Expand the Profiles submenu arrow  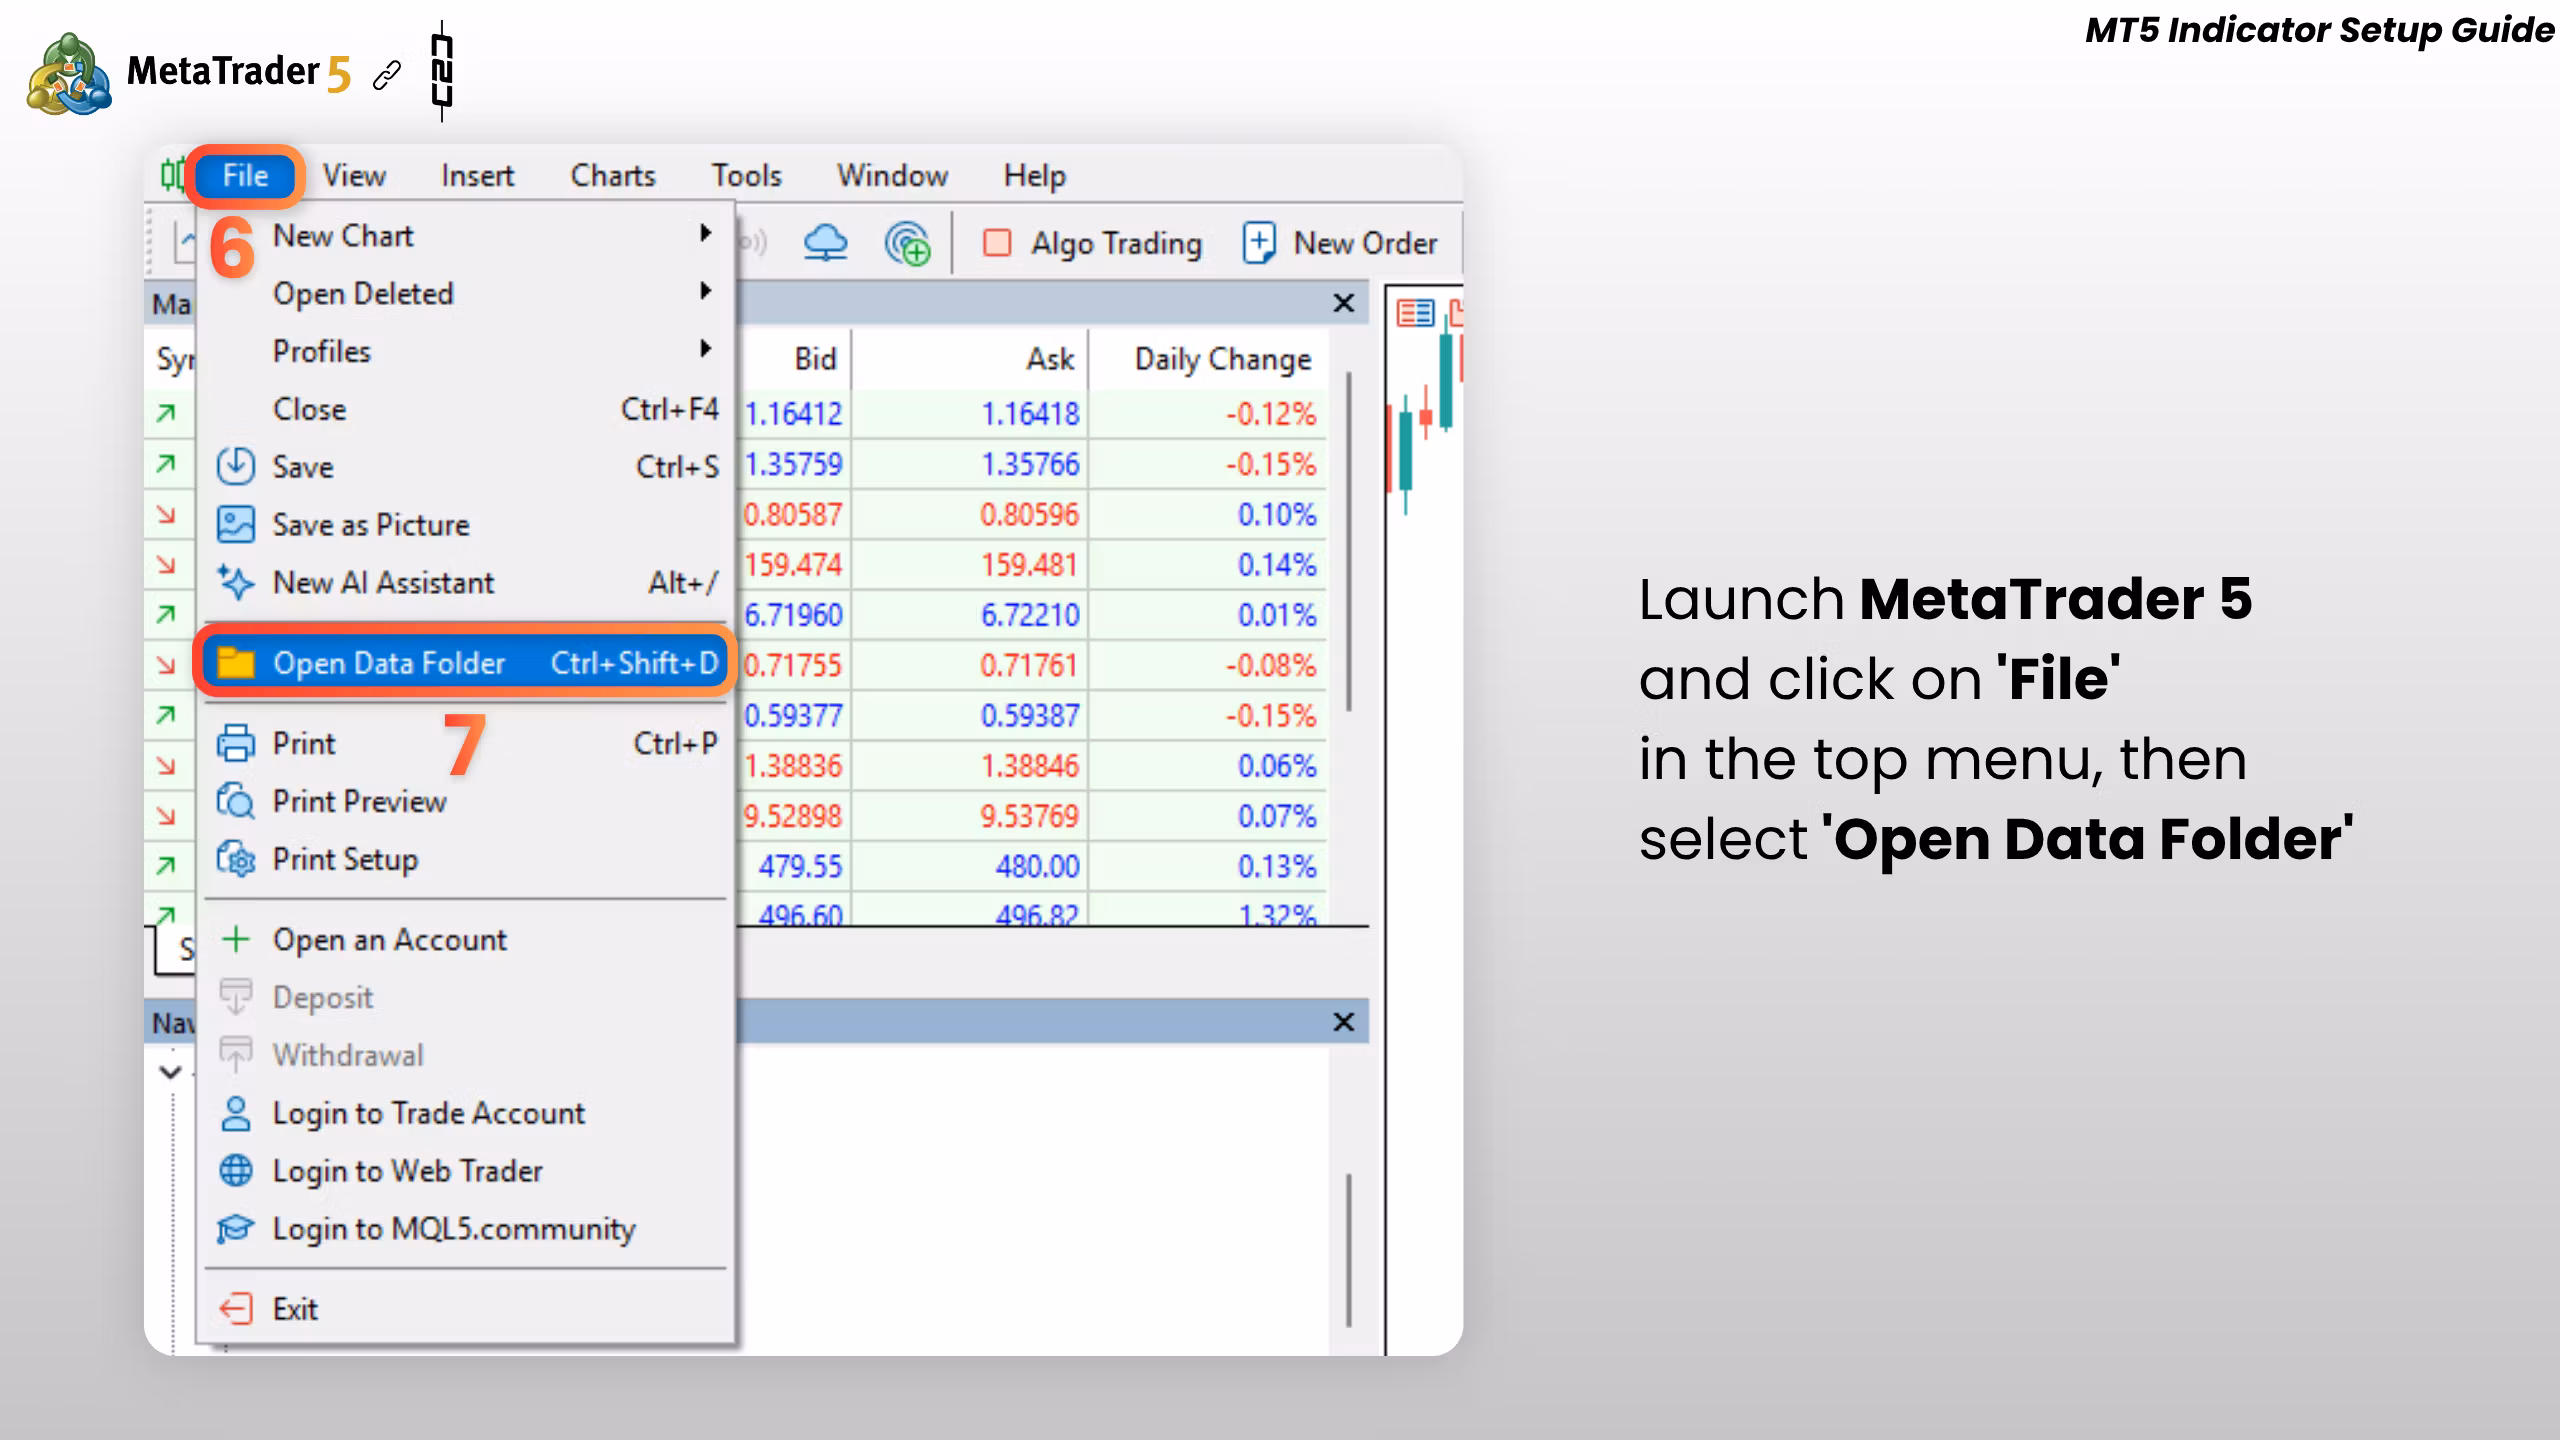click(705, 349)
